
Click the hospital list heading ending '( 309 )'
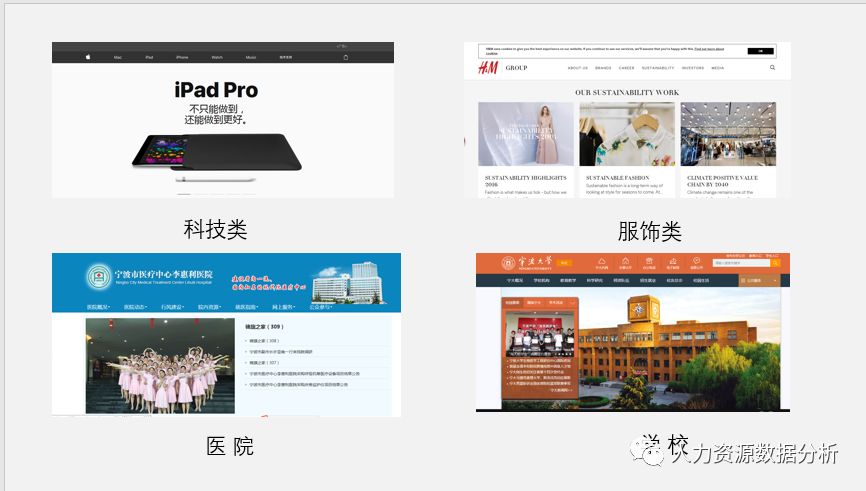pyautogui.click(x=265, y=327)
